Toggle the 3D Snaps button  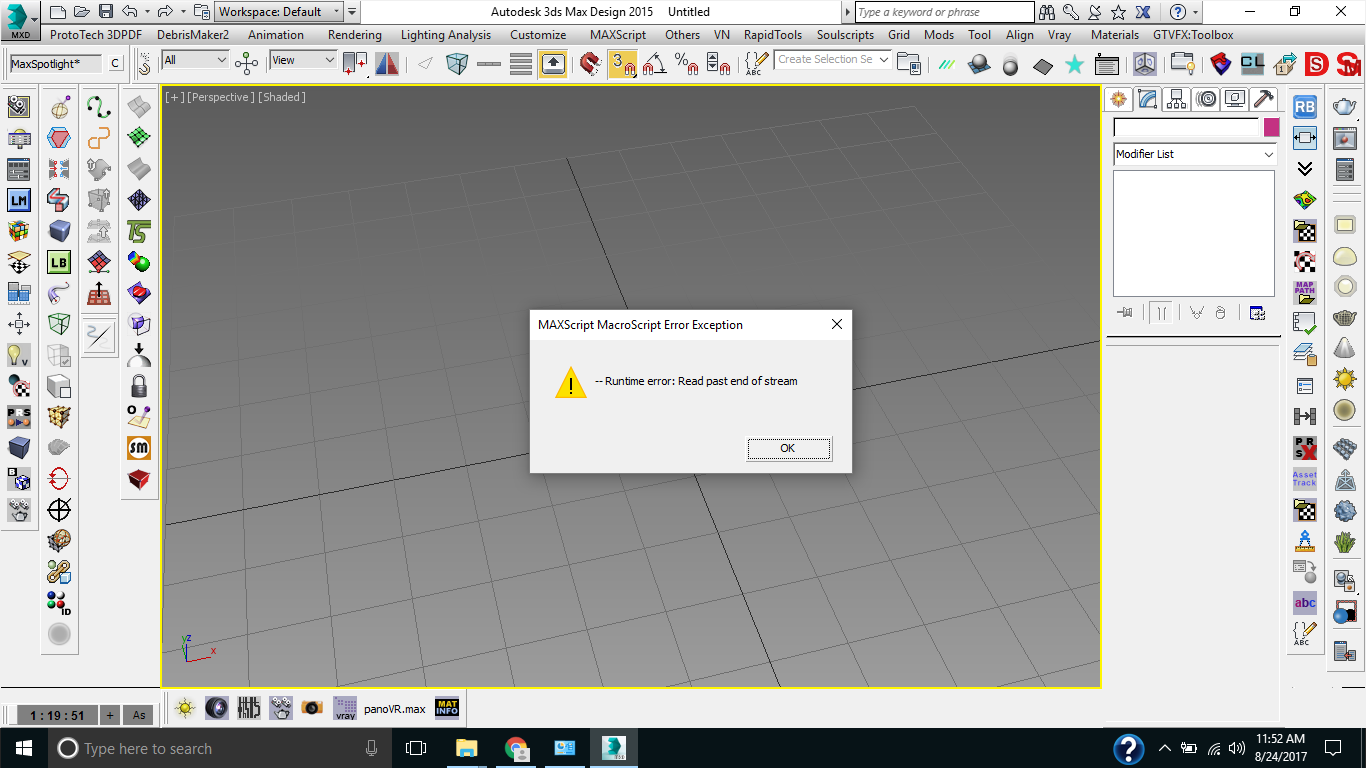coord(622,64)
